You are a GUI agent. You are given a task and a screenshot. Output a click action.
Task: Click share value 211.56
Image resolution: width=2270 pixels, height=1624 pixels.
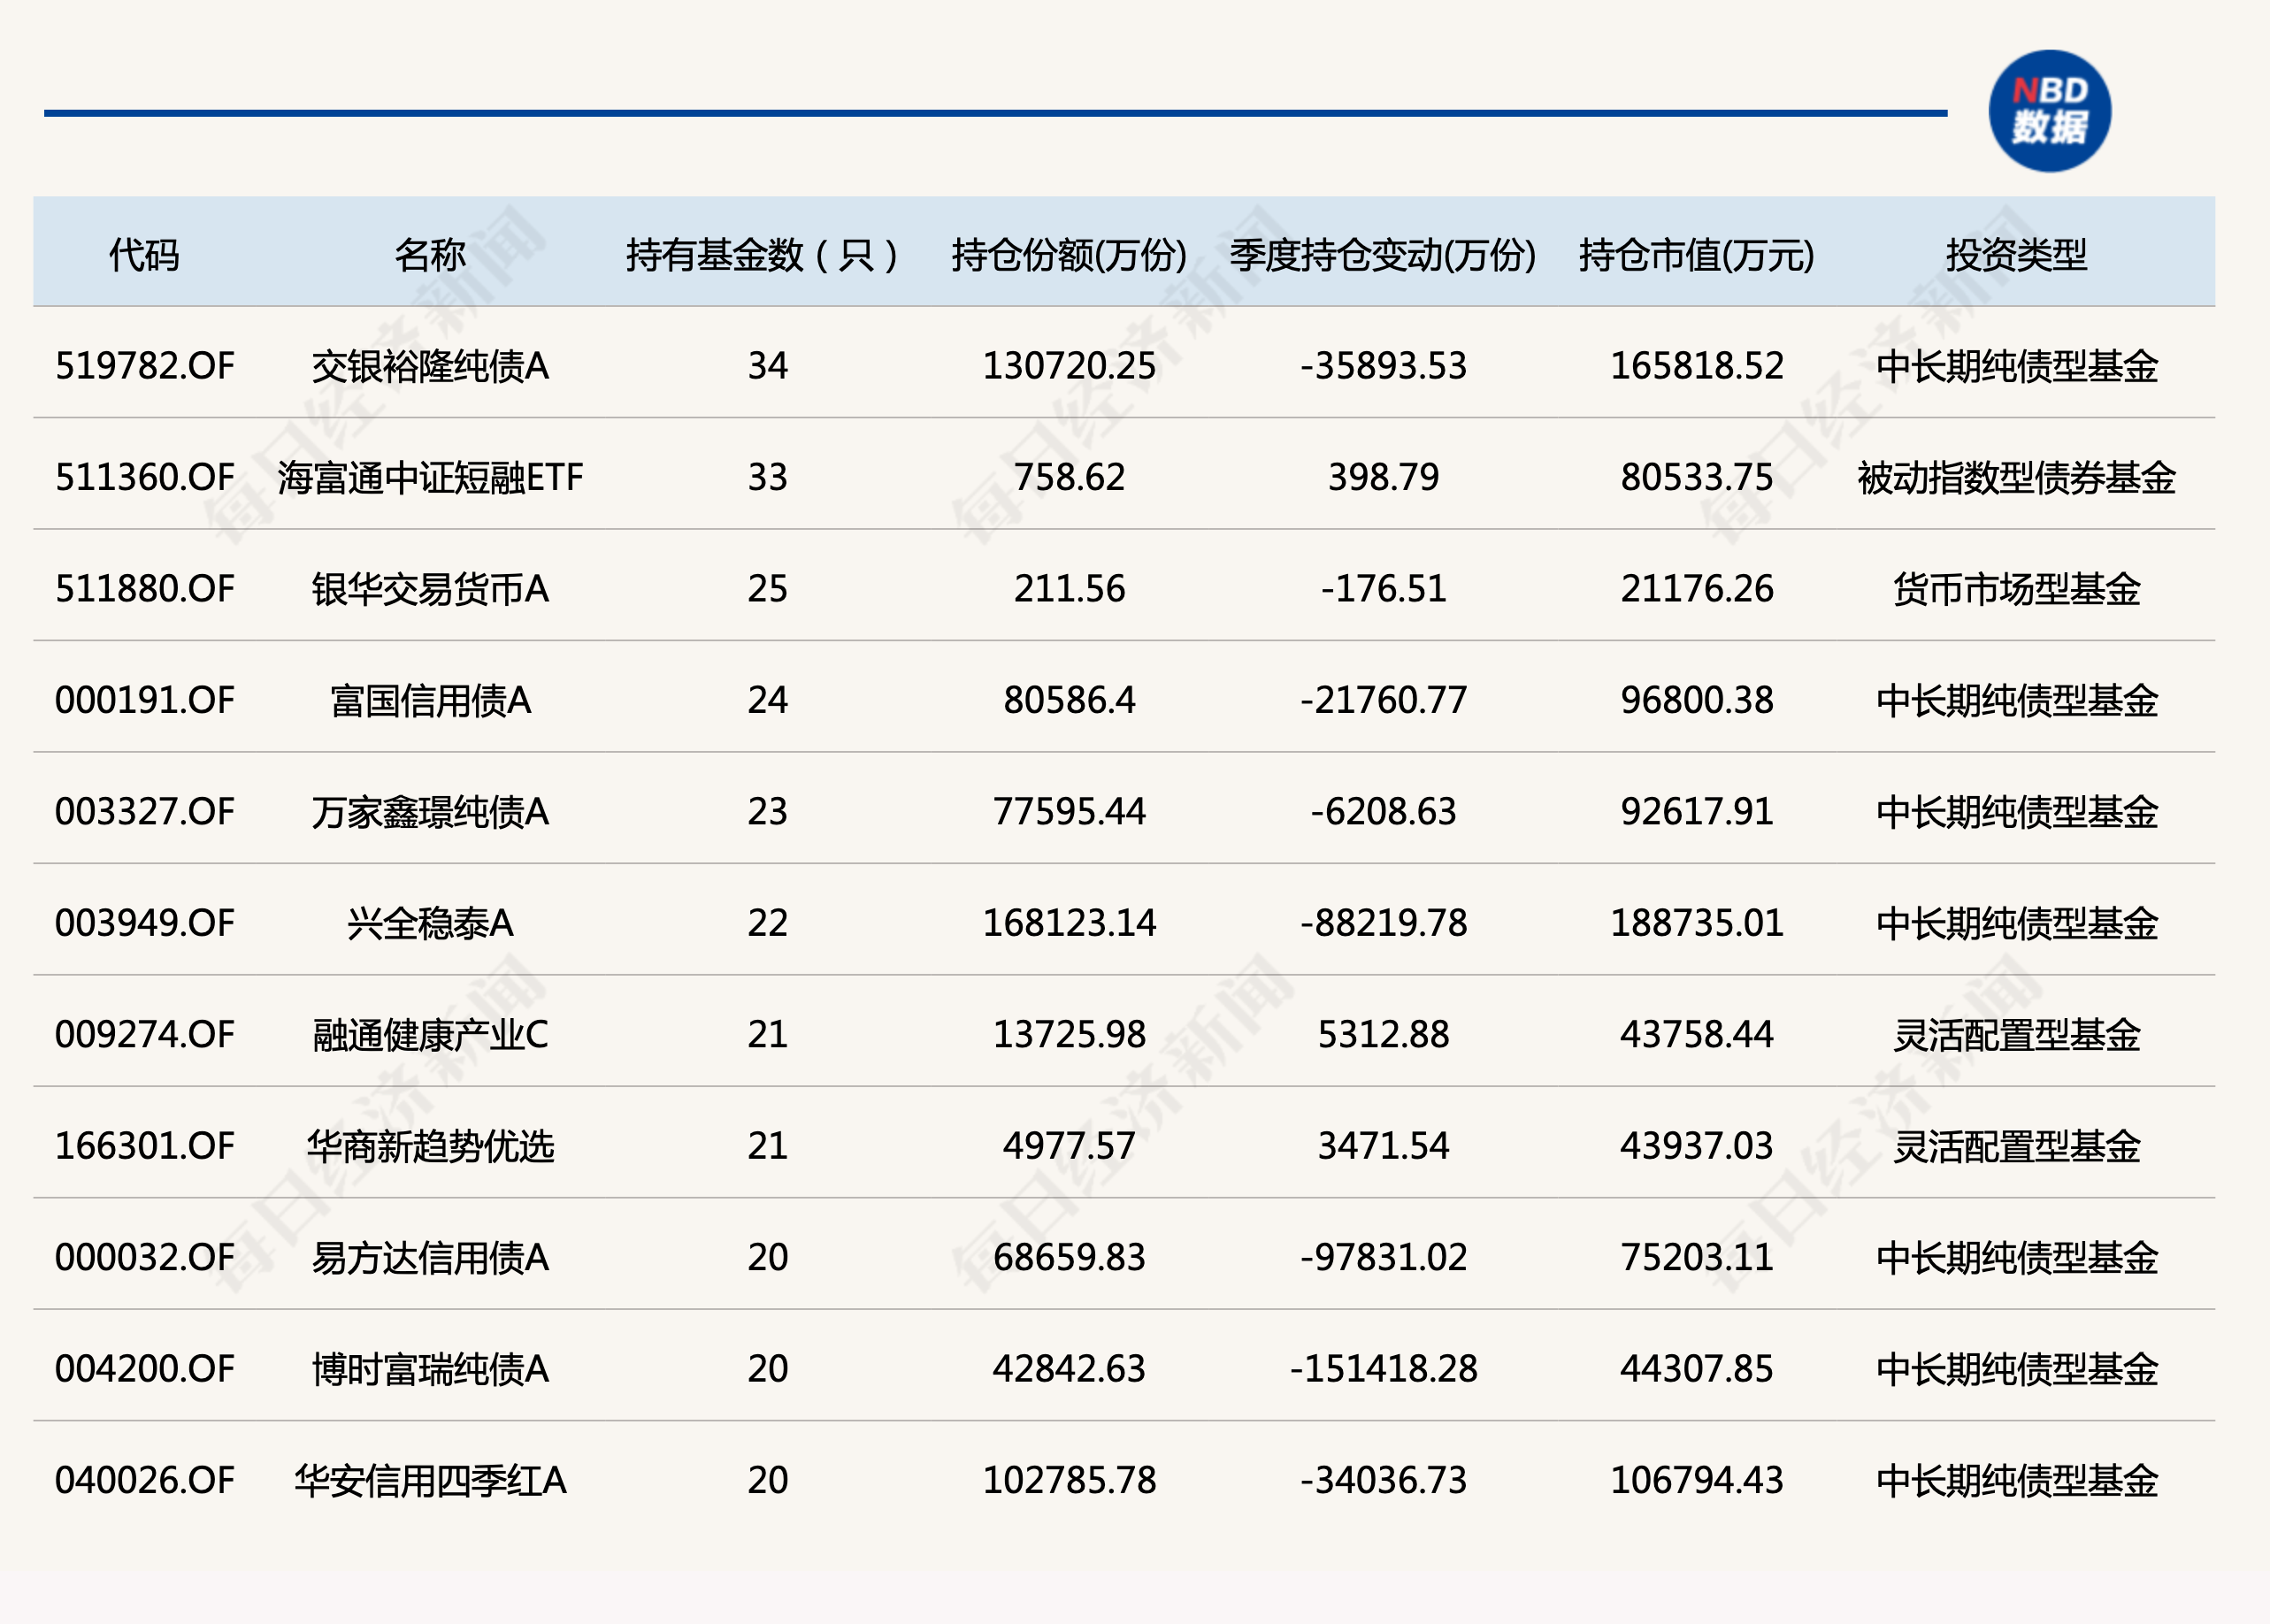click(1069, 589)
